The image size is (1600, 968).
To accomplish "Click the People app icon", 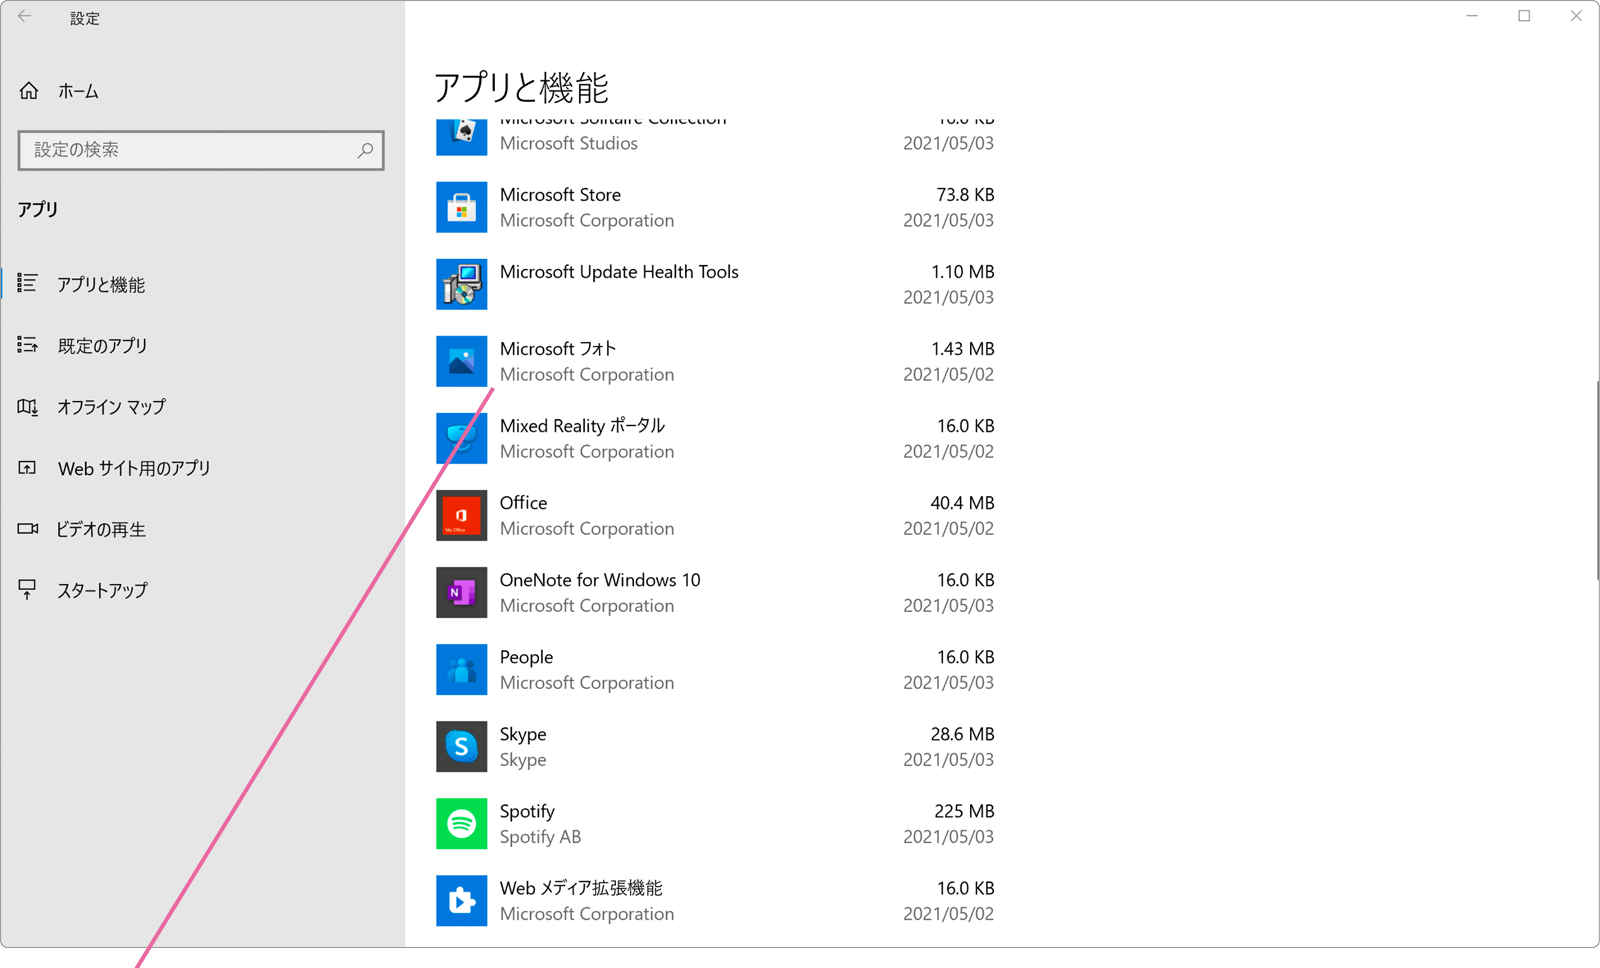I will point(461,669).
